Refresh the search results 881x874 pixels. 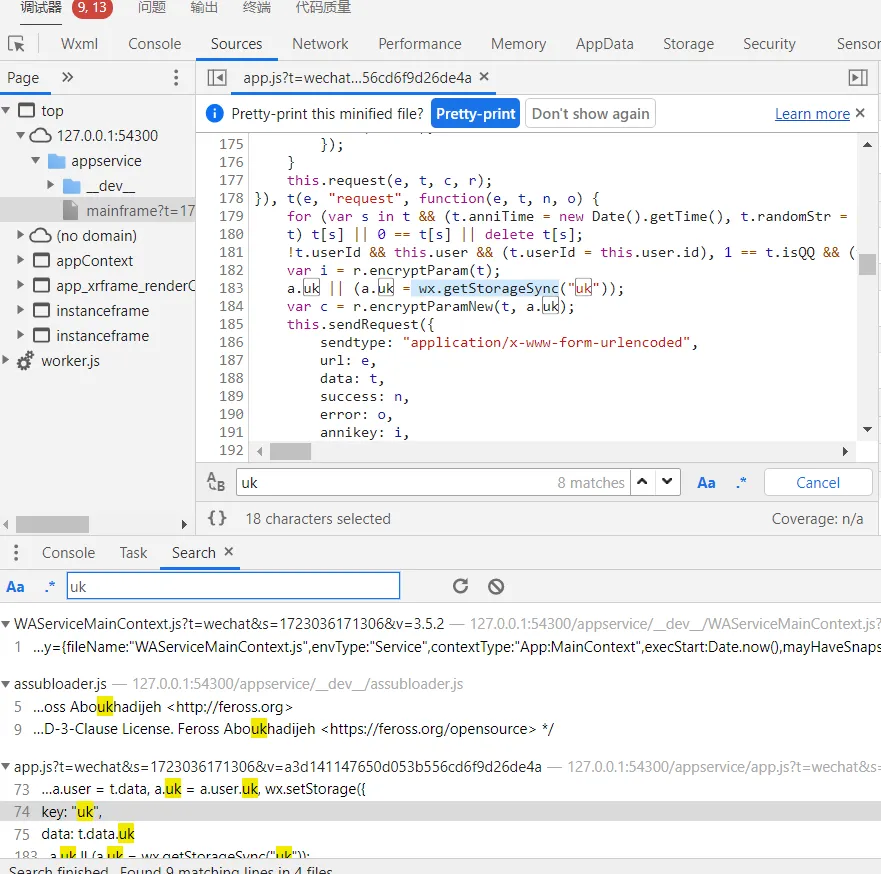(x=461, y=586)
